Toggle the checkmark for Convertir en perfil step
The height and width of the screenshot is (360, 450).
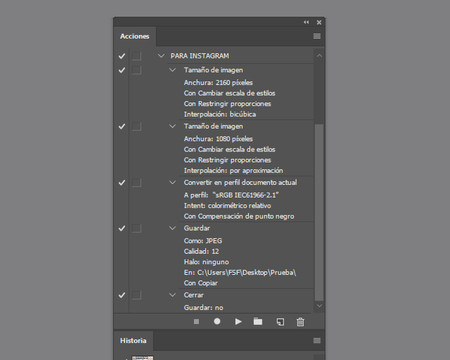pos(122,183)
